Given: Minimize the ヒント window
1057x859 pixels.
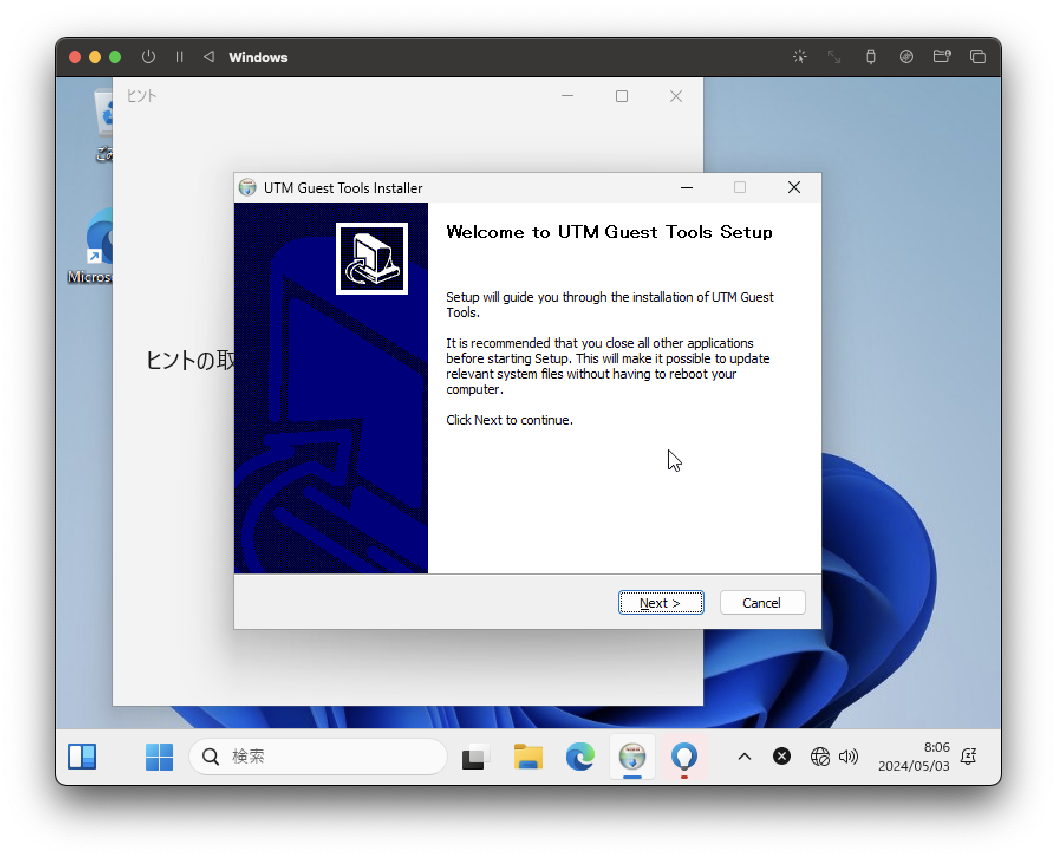Looking at the screenshot, I should 568,96.
